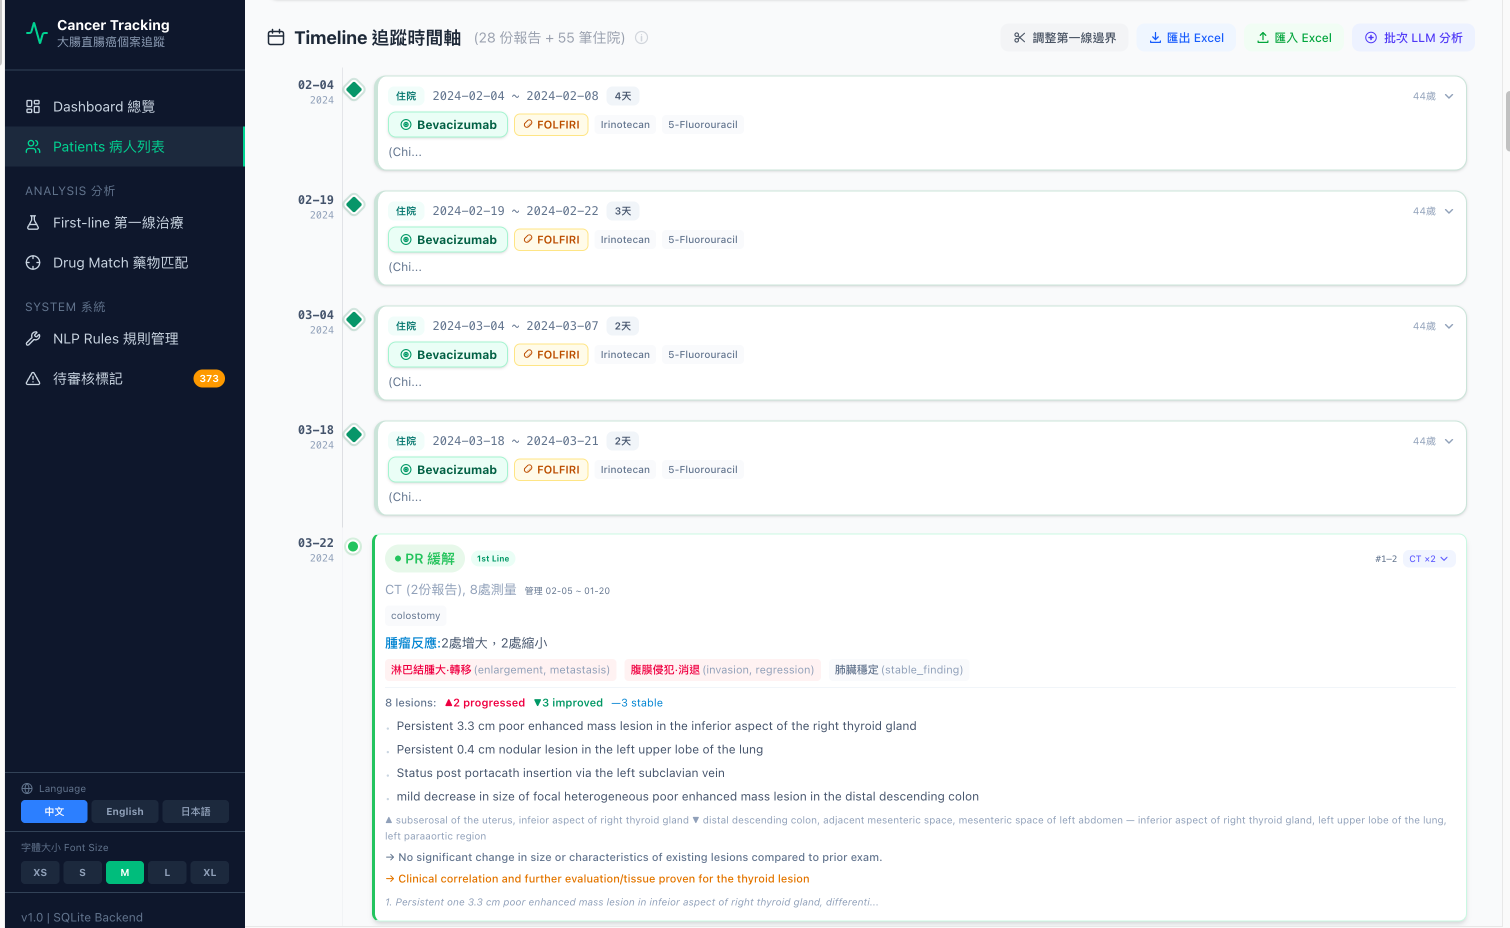This screenshot has height=928, width=1510.
Task: Click the 03-22 timeline marker dot
Action: pyautogui.click(x=353, y=546)
